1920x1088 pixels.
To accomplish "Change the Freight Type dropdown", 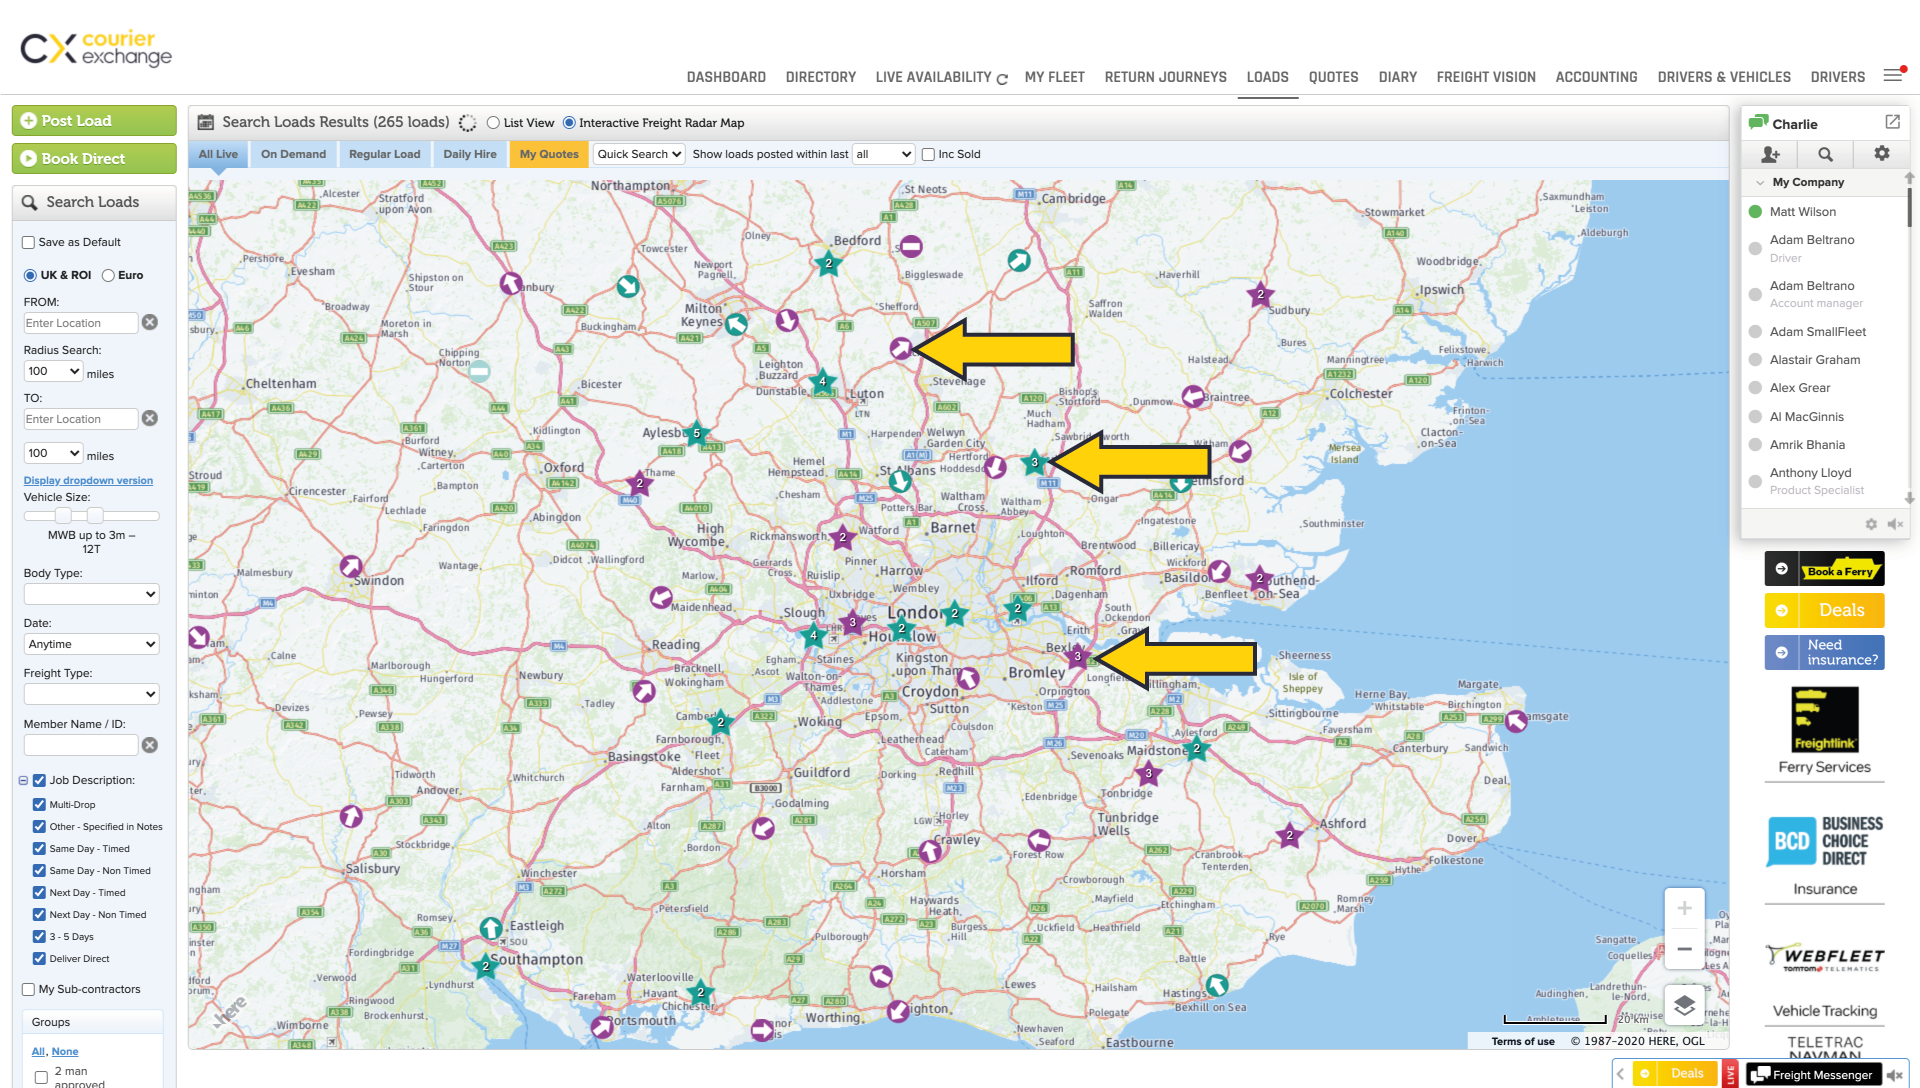I will [91, 693].
